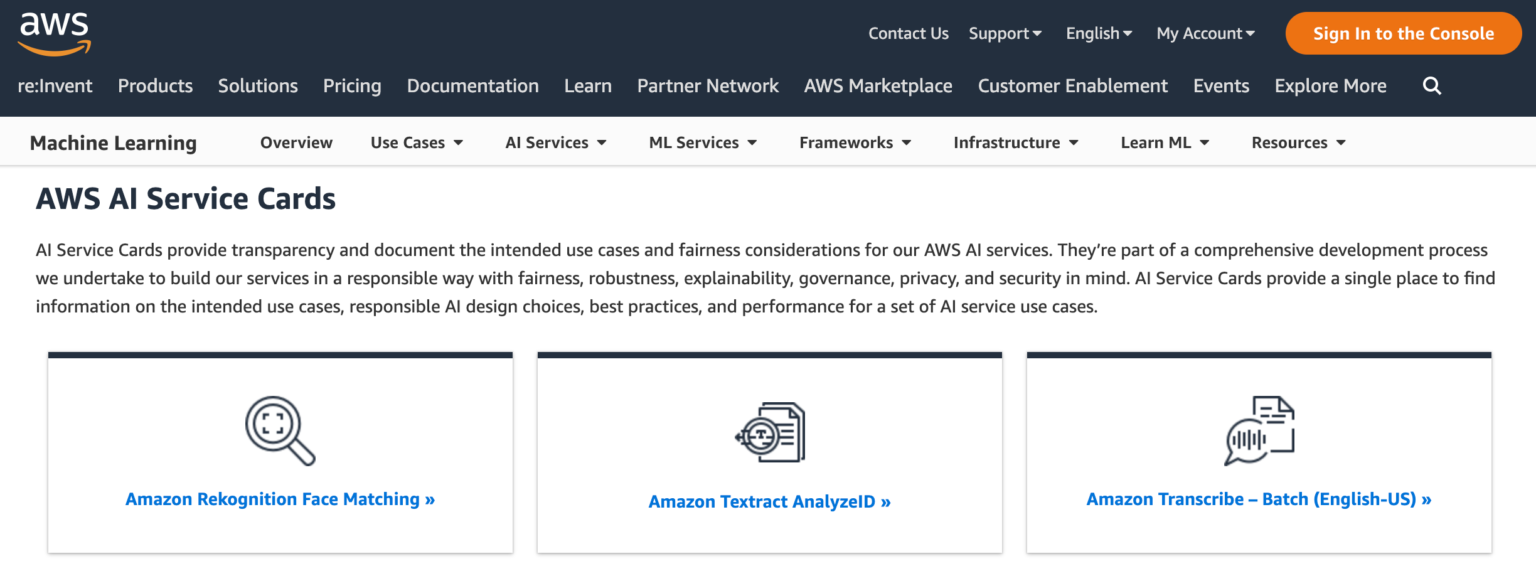Viewport: 1536px width, 576px height.
Task: Select Overview in the Machine Learning nav
Action: click(x=296, y=142)
